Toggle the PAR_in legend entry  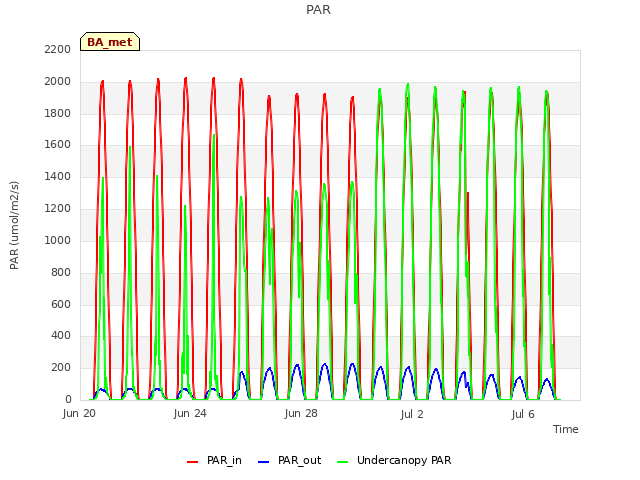coord(214,460)
